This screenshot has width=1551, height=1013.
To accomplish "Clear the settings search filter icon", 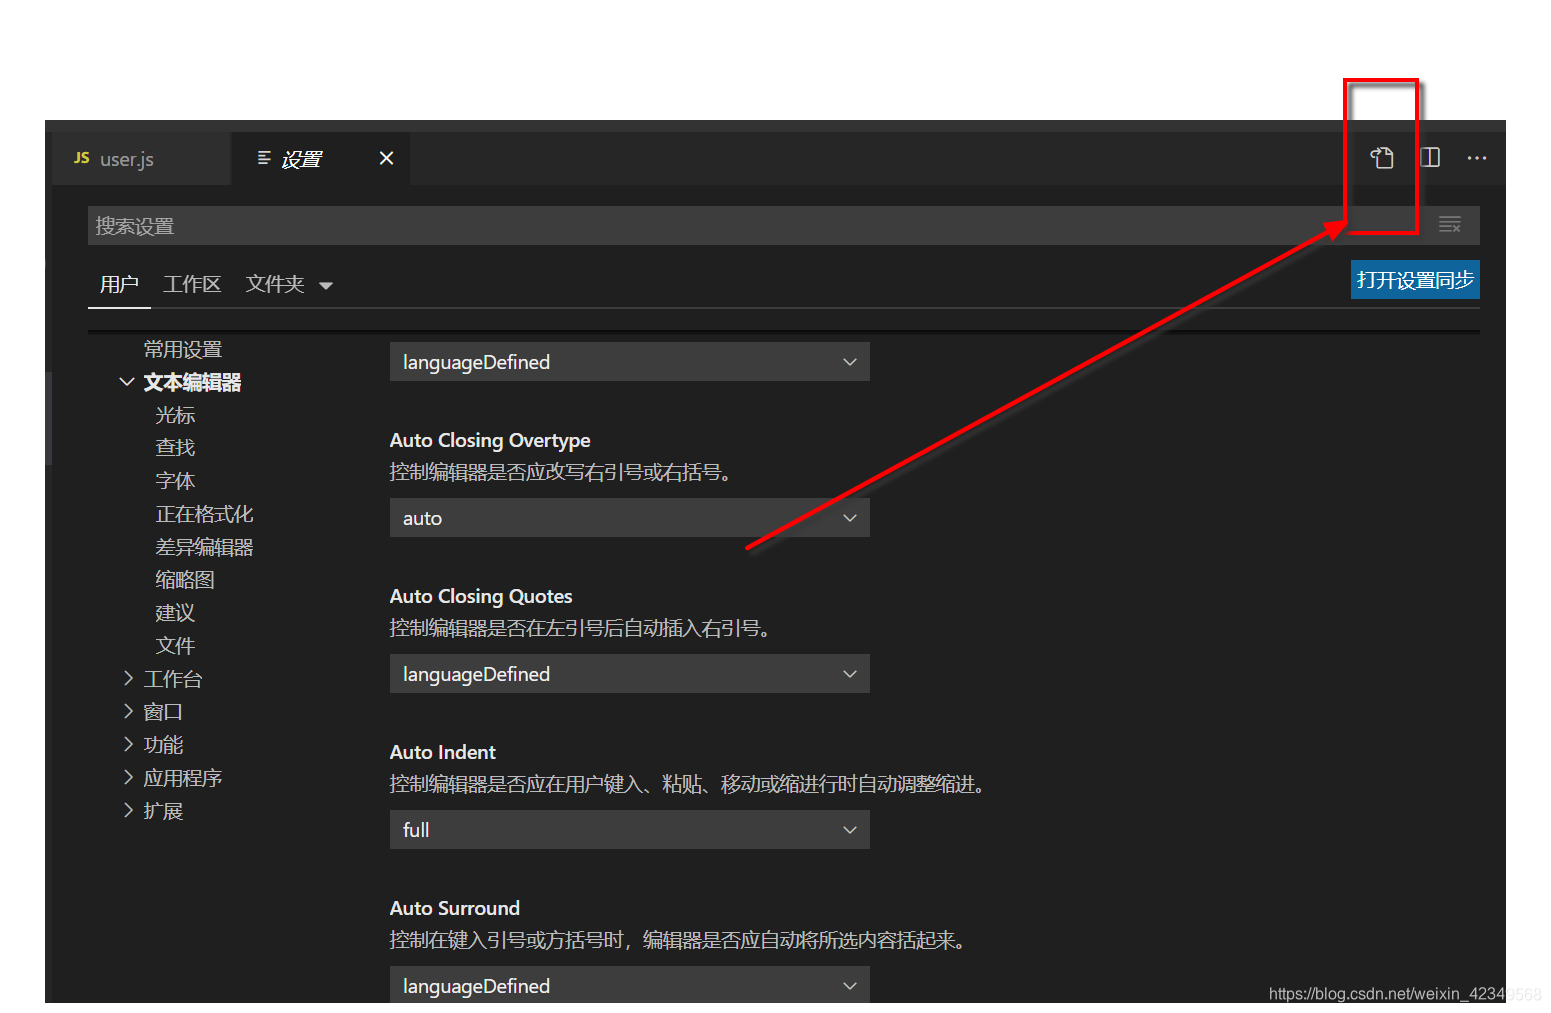I will point(1450,225).
